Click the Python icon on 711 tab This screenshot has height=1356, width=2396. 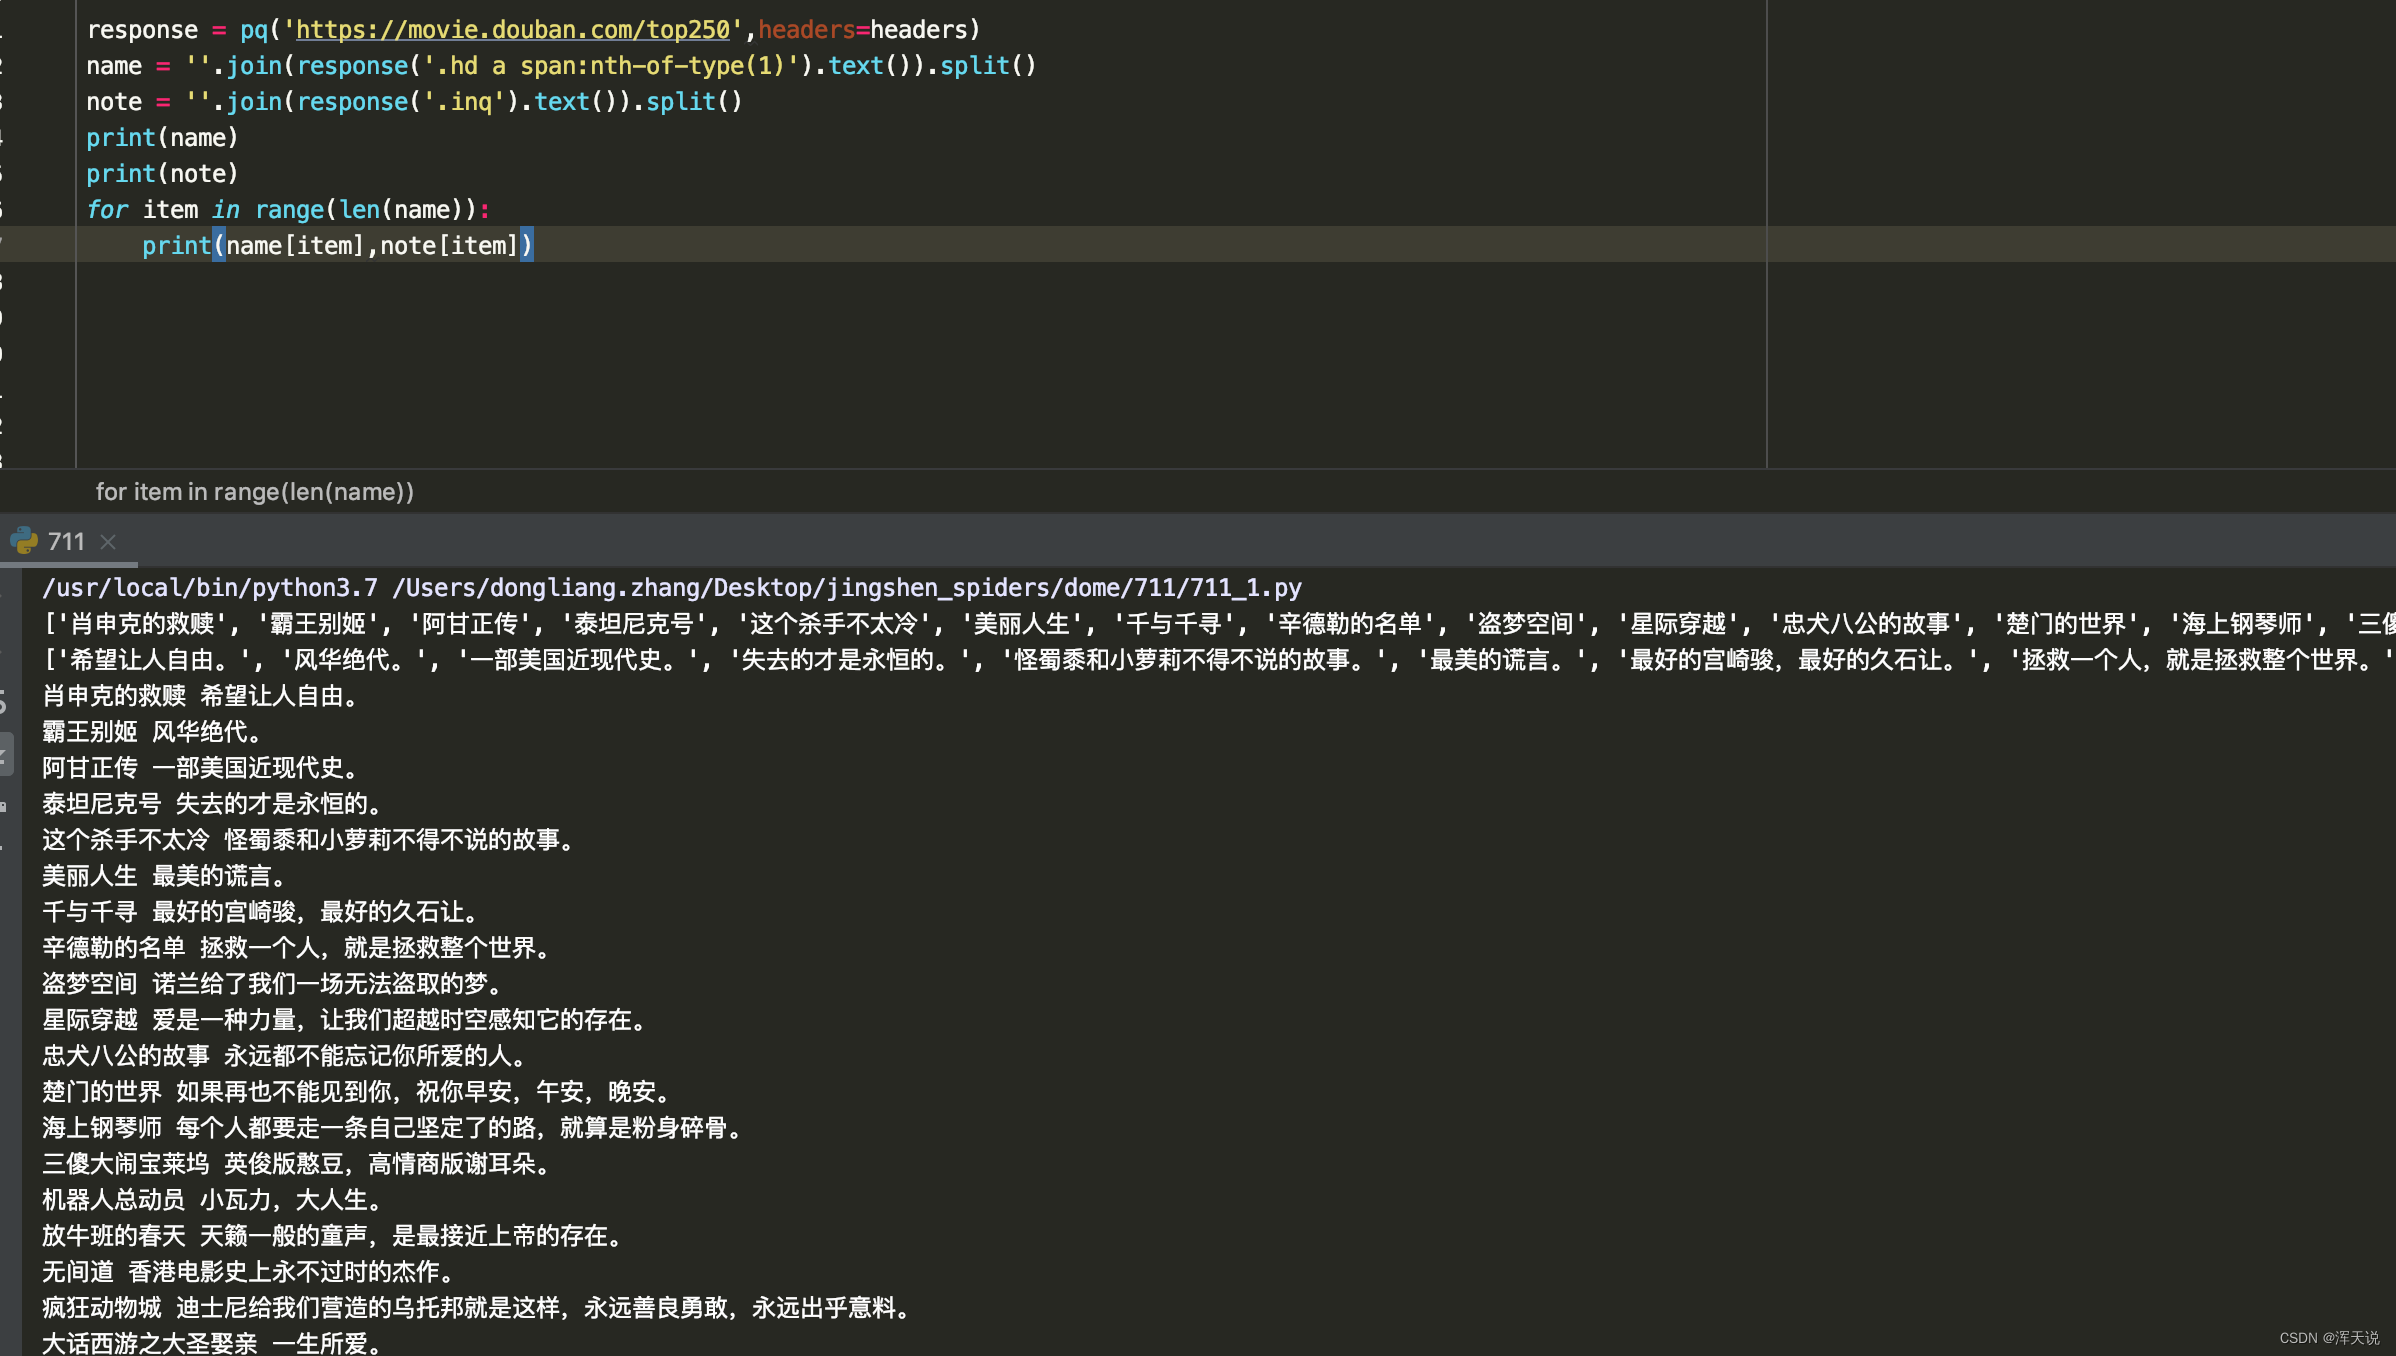pyautogui.click(x=23, y=541)
